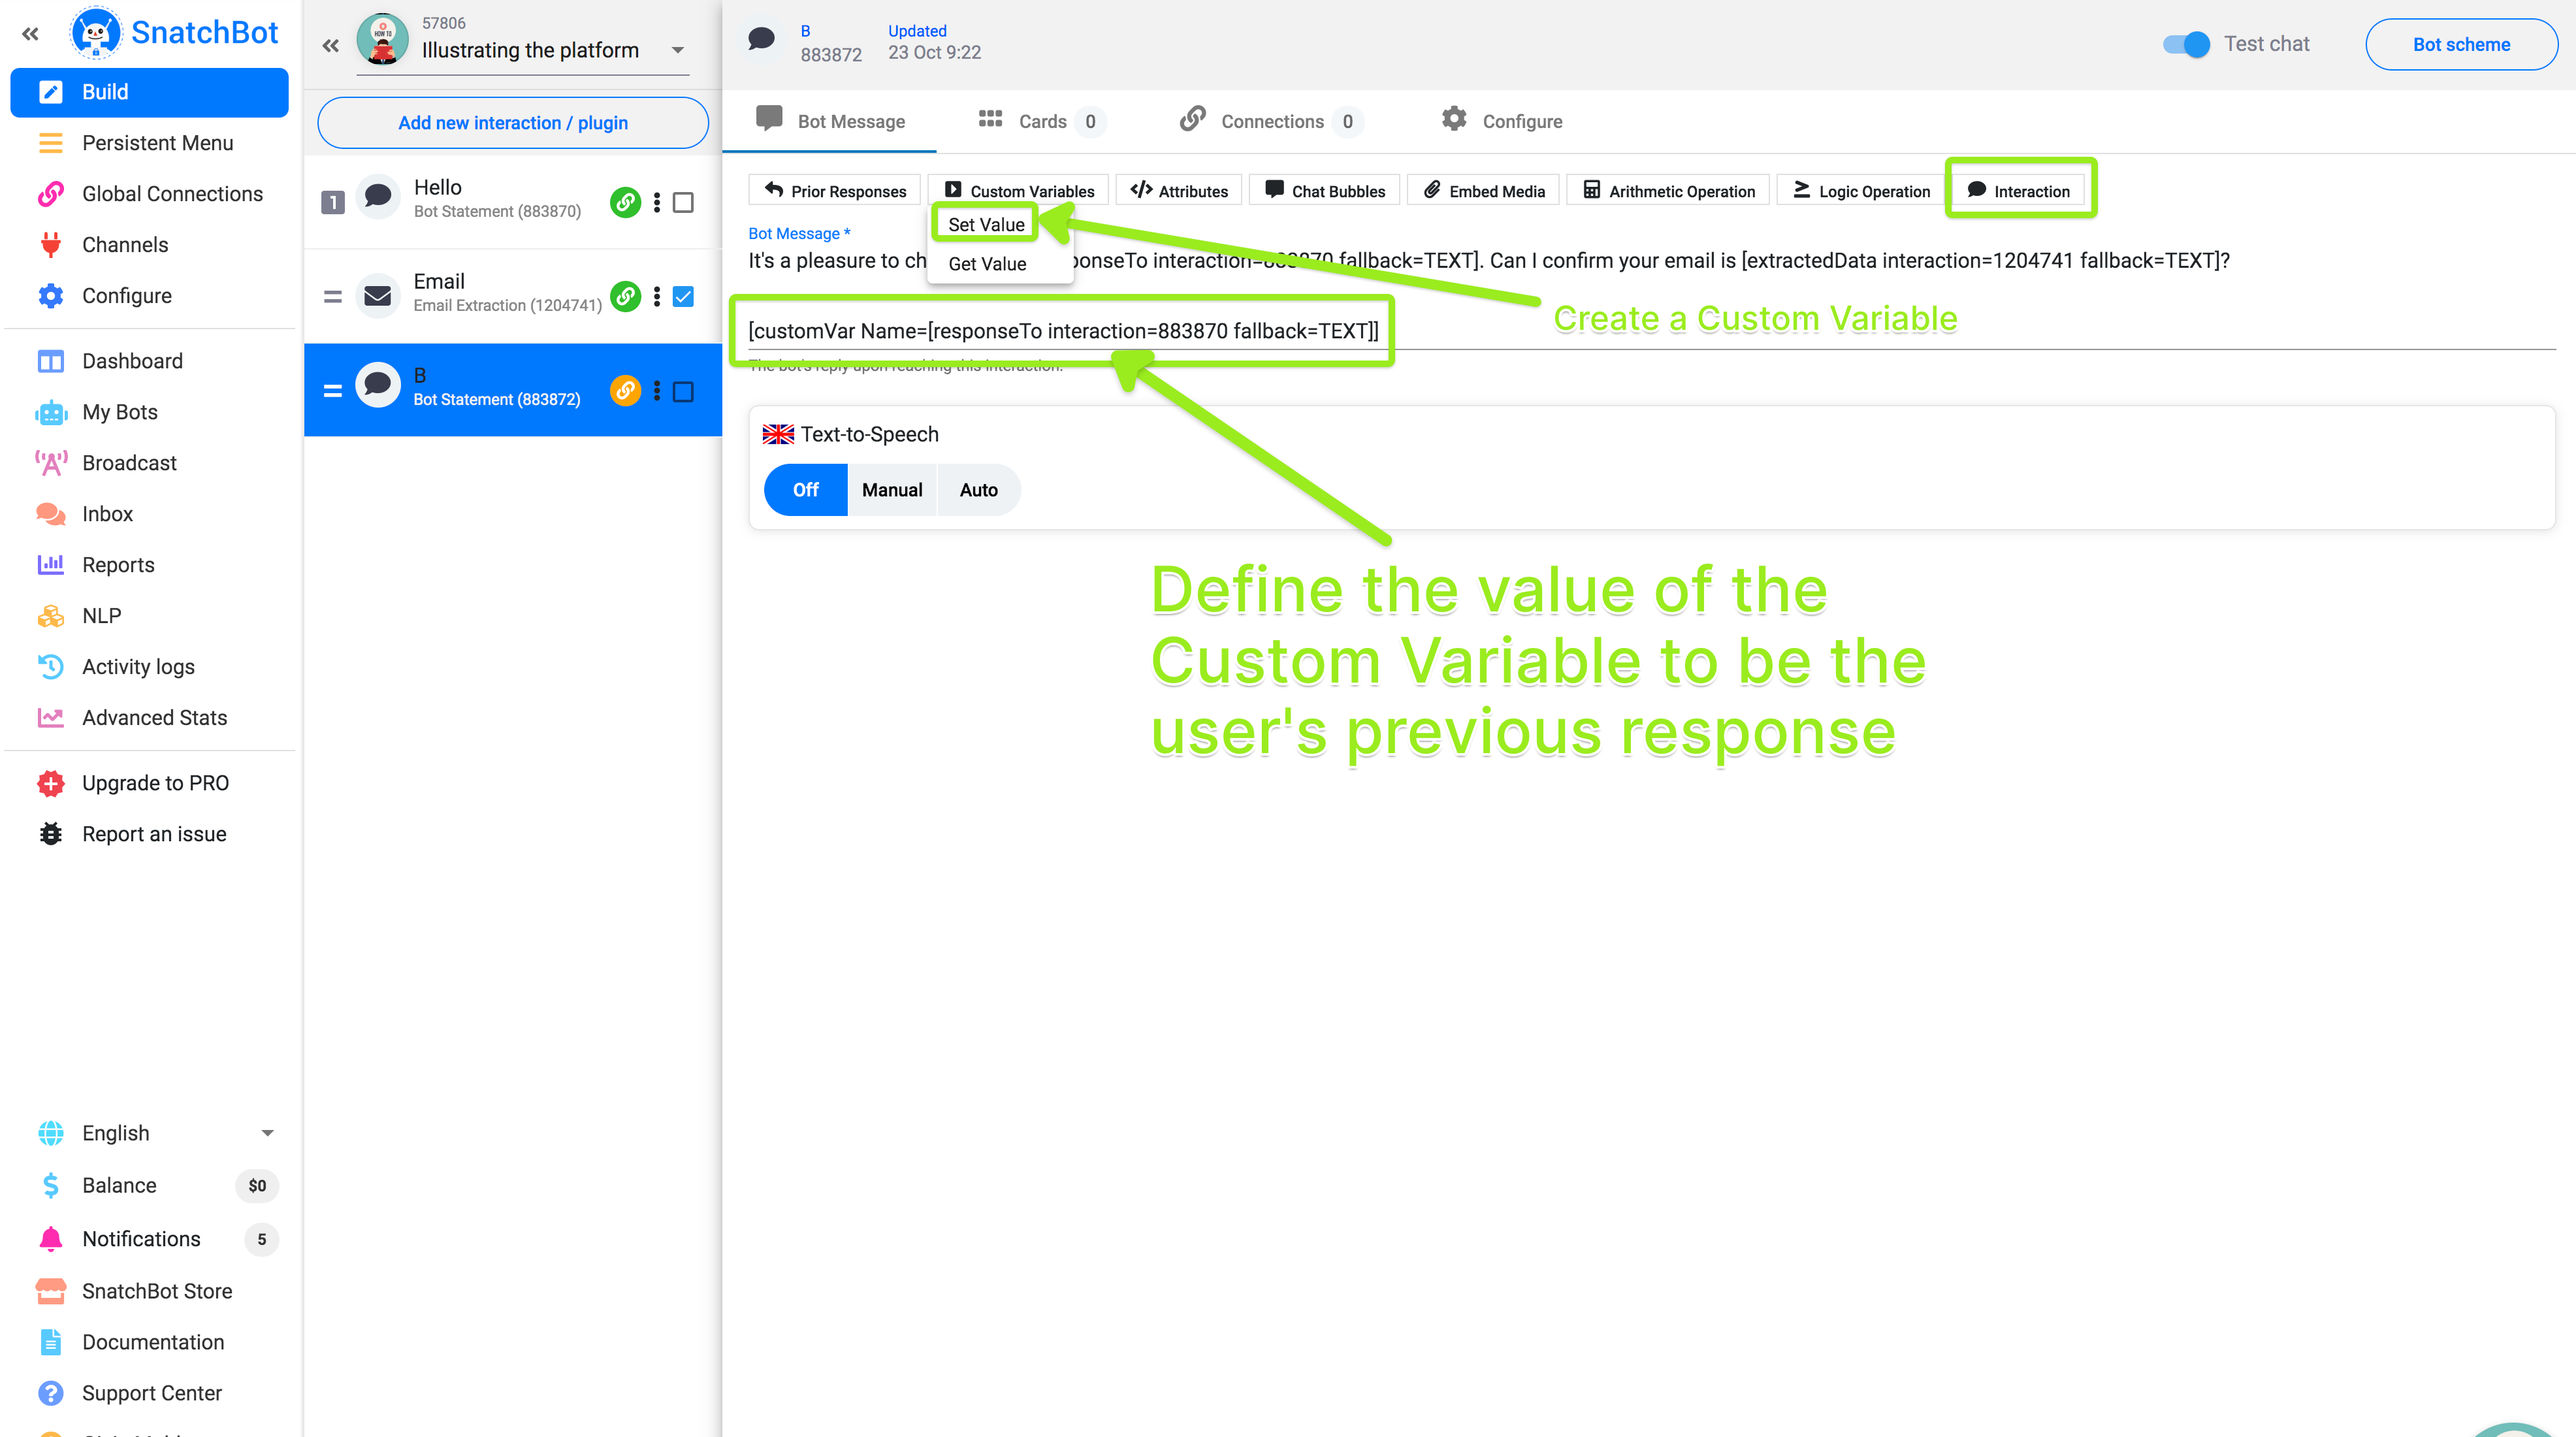
Task: Uncheck the Email interaction checkbox
Action: click(683, 297)
